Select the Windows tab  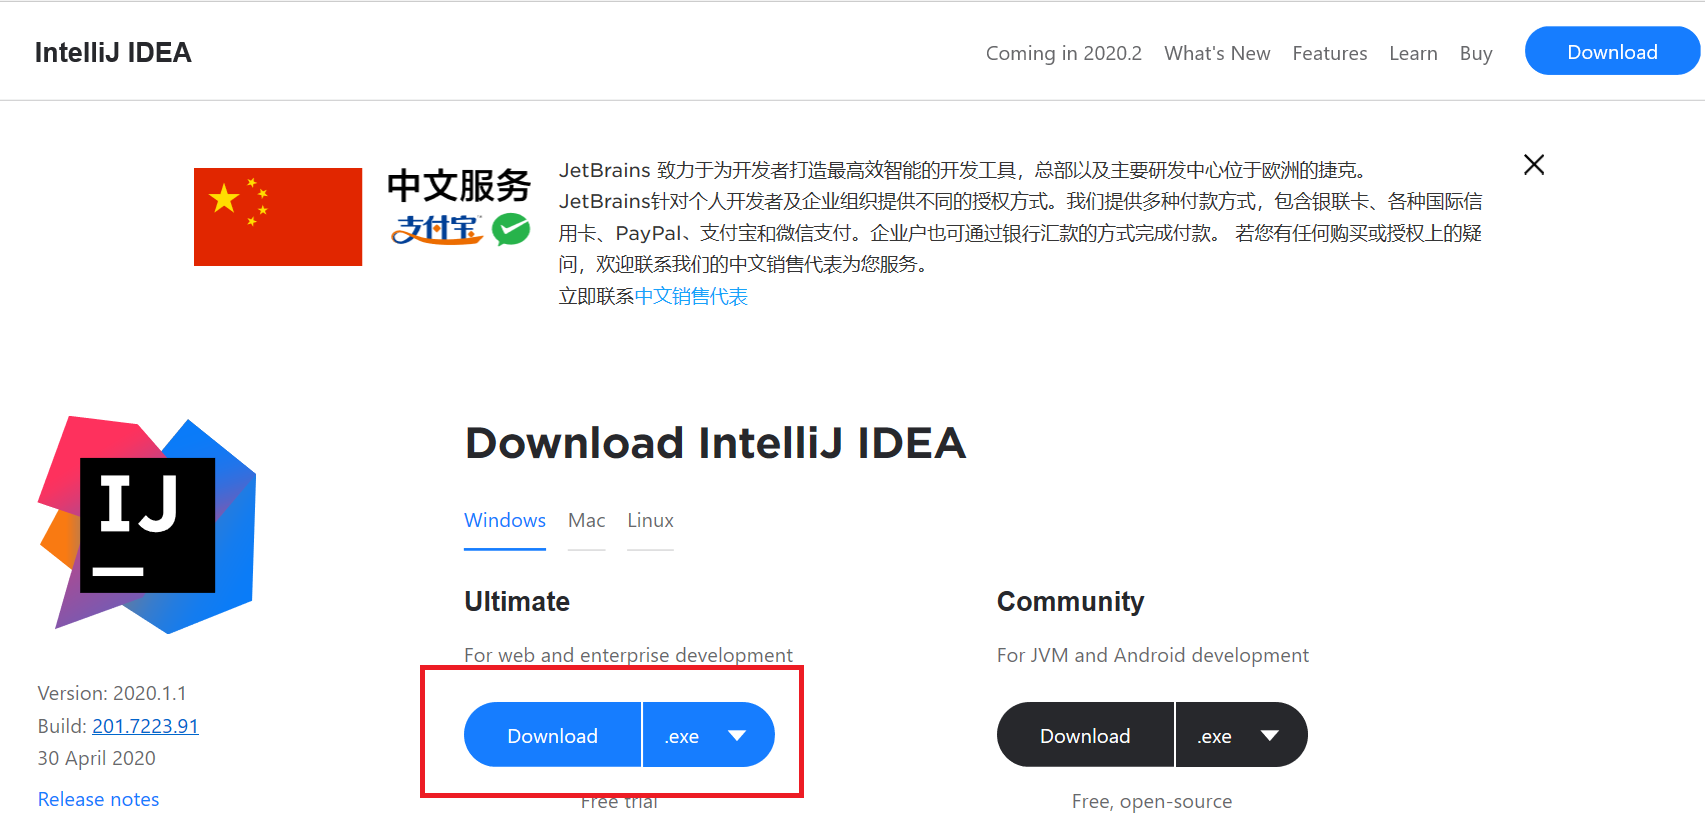(x=505, y=521)
